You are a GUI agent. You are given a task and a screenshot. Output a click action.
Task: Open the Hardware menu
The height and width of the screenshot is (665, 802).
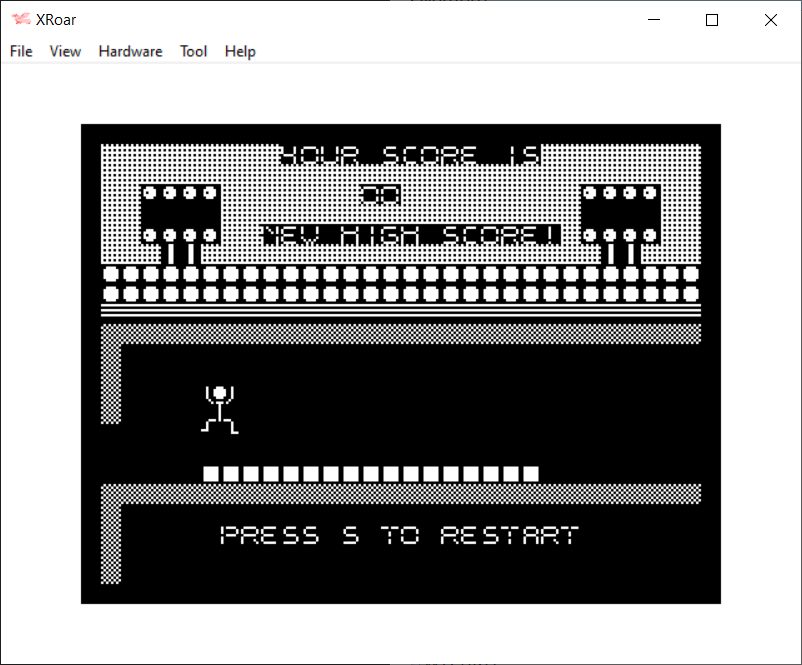(130, 51)
